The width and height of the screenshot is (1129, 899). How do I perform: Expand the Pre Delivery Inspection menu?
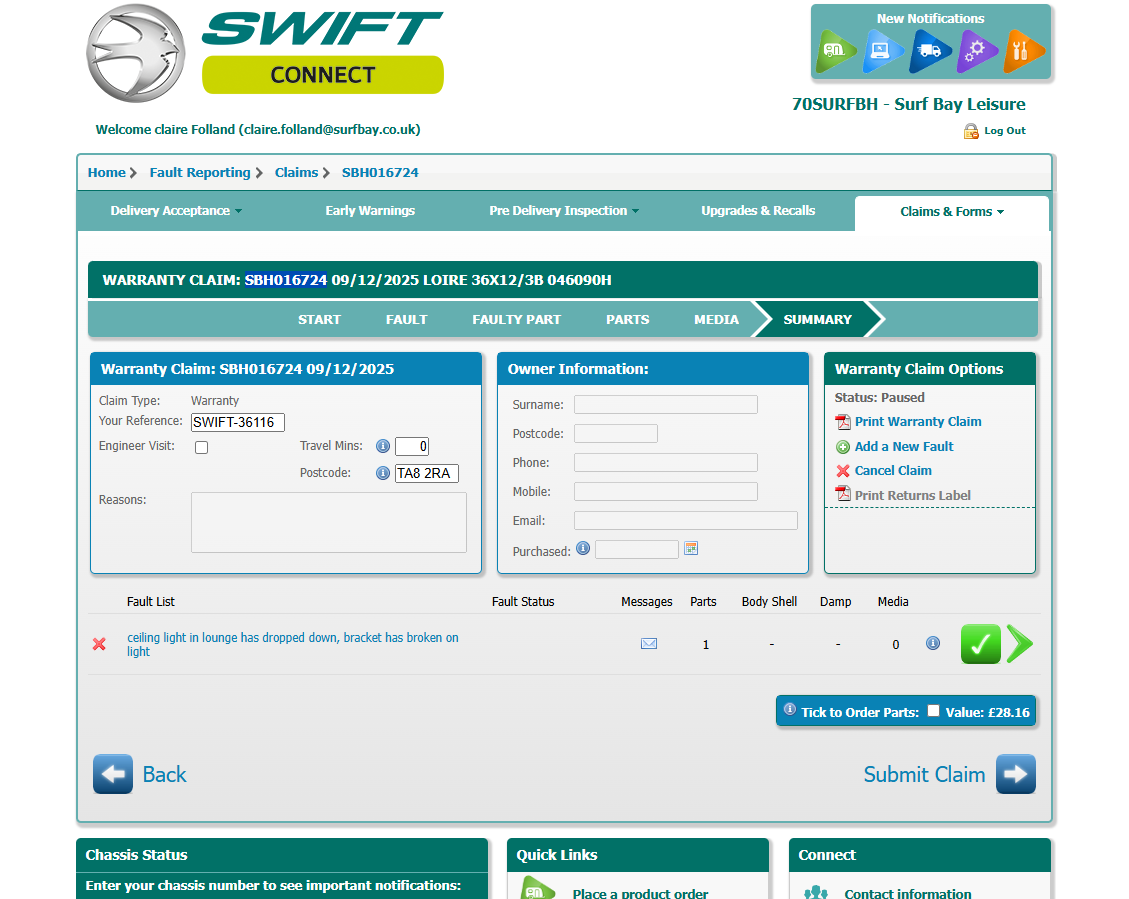coord(564,211)
